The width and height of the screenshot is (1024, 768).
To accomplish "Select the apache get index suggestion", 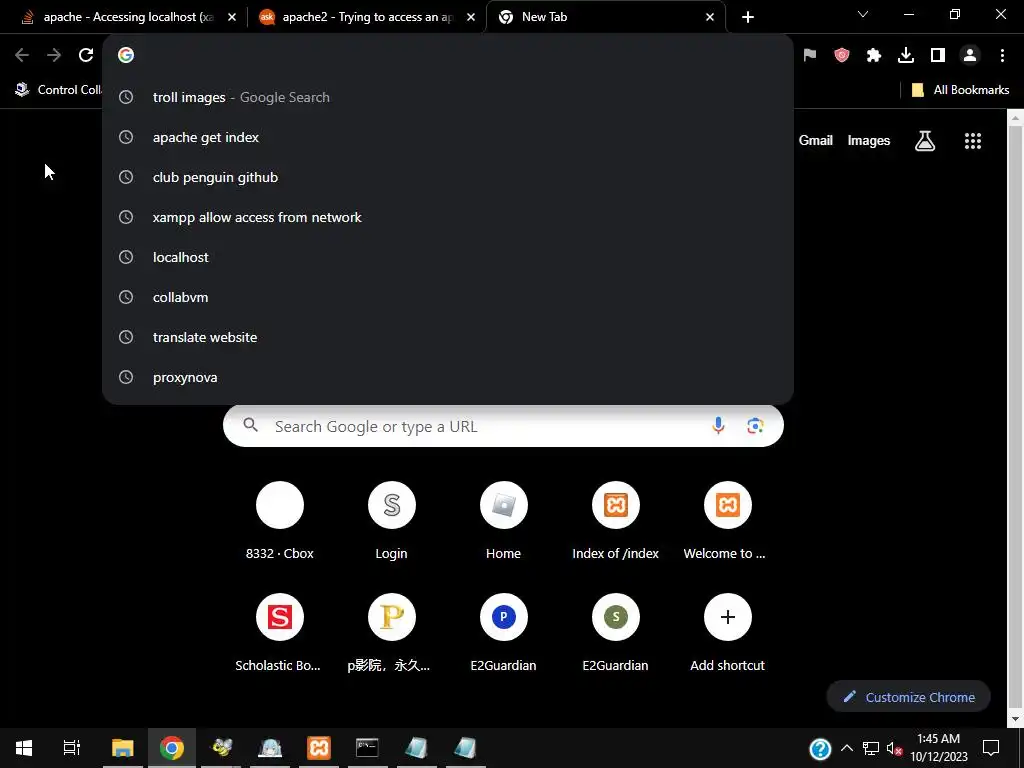I will [x=448, y=137].
